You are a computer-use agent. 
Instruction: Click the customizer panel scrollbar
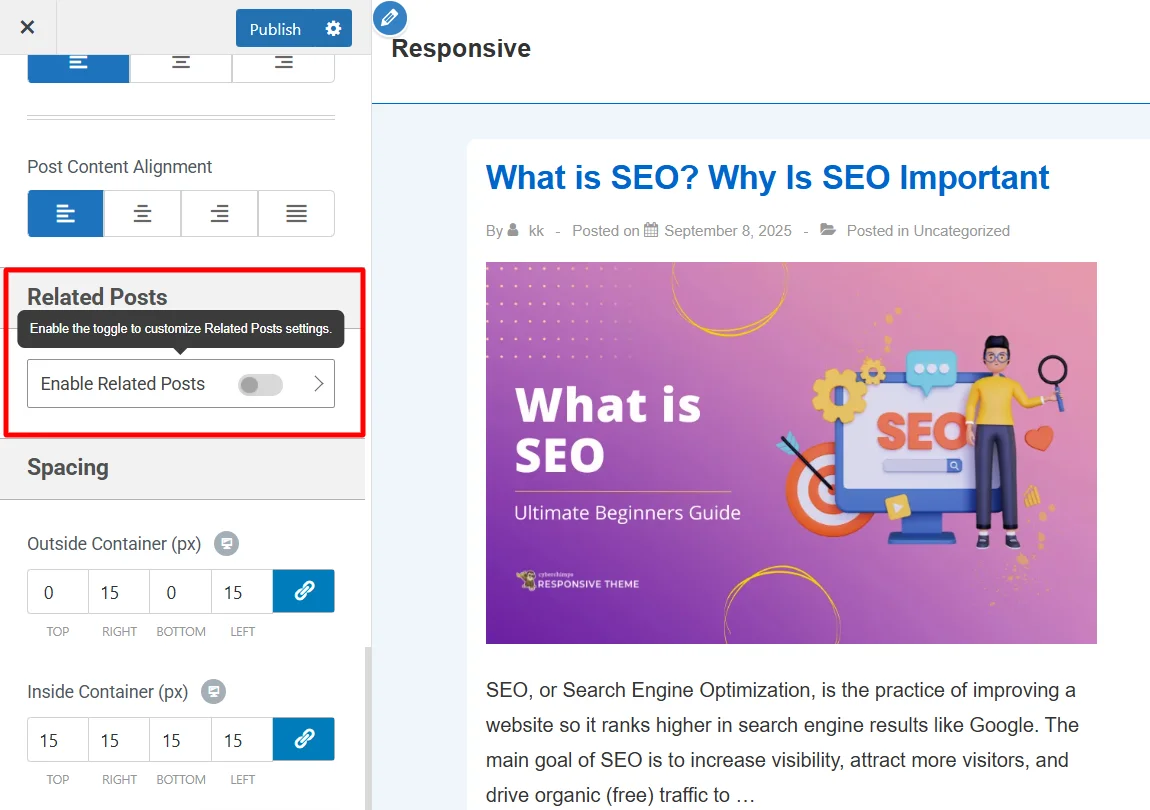coord(368,728)
